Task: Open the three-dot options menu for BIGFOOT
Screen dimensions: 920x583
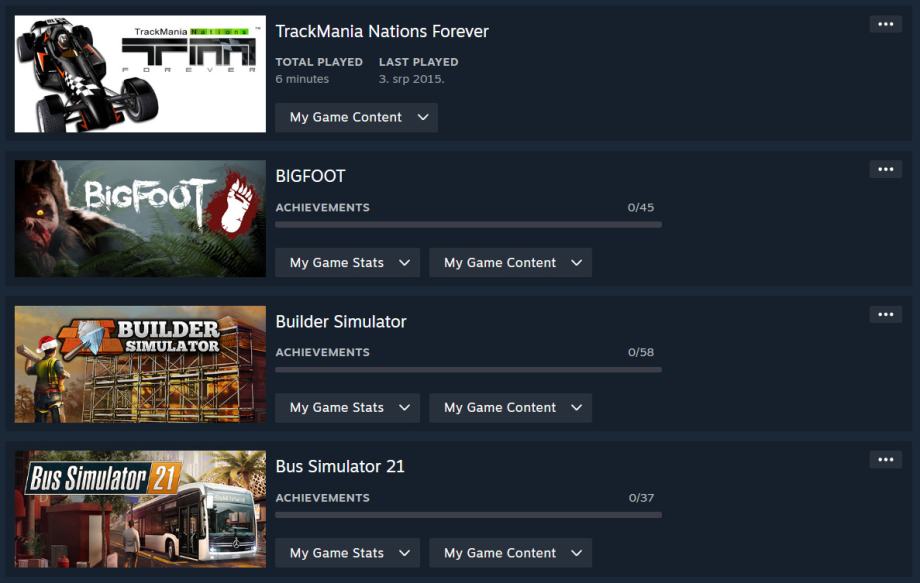Action: tap(885, 170)
